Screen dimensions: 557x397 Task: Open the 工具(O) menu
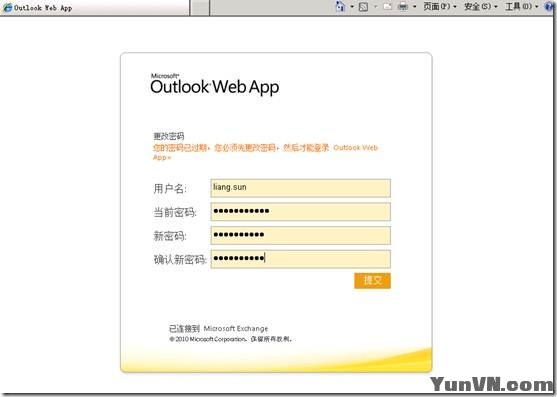coord(521,6)
